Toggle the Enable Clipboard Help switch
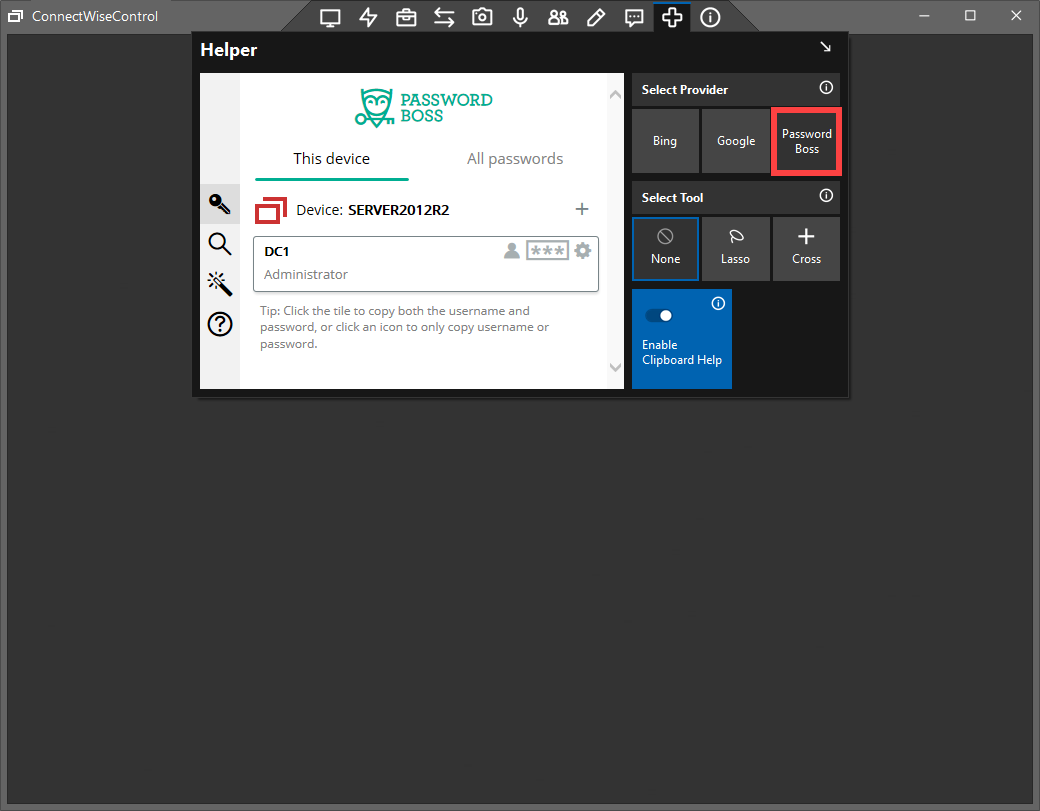Viewport: 1040px width, 811px height. 659,316
